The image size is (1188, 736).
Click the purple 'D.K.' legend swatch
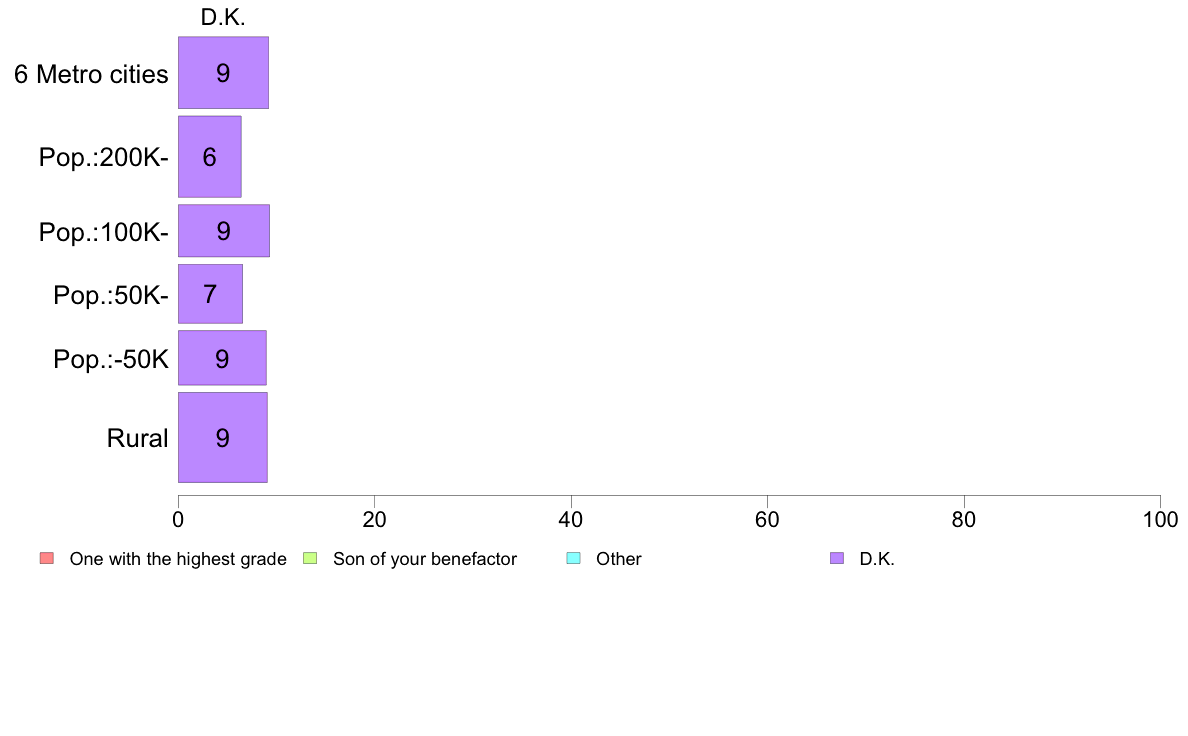[x=836, y=559]
